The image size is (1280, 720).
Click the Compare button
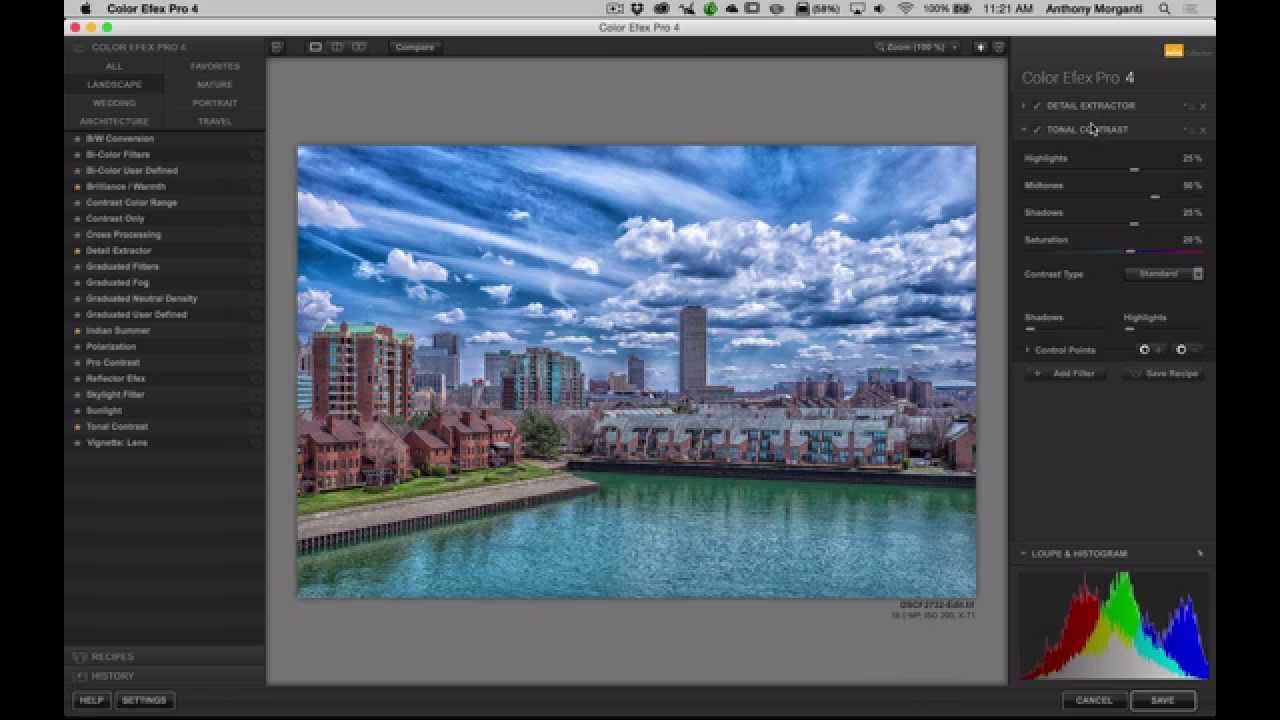click(415, 47)
